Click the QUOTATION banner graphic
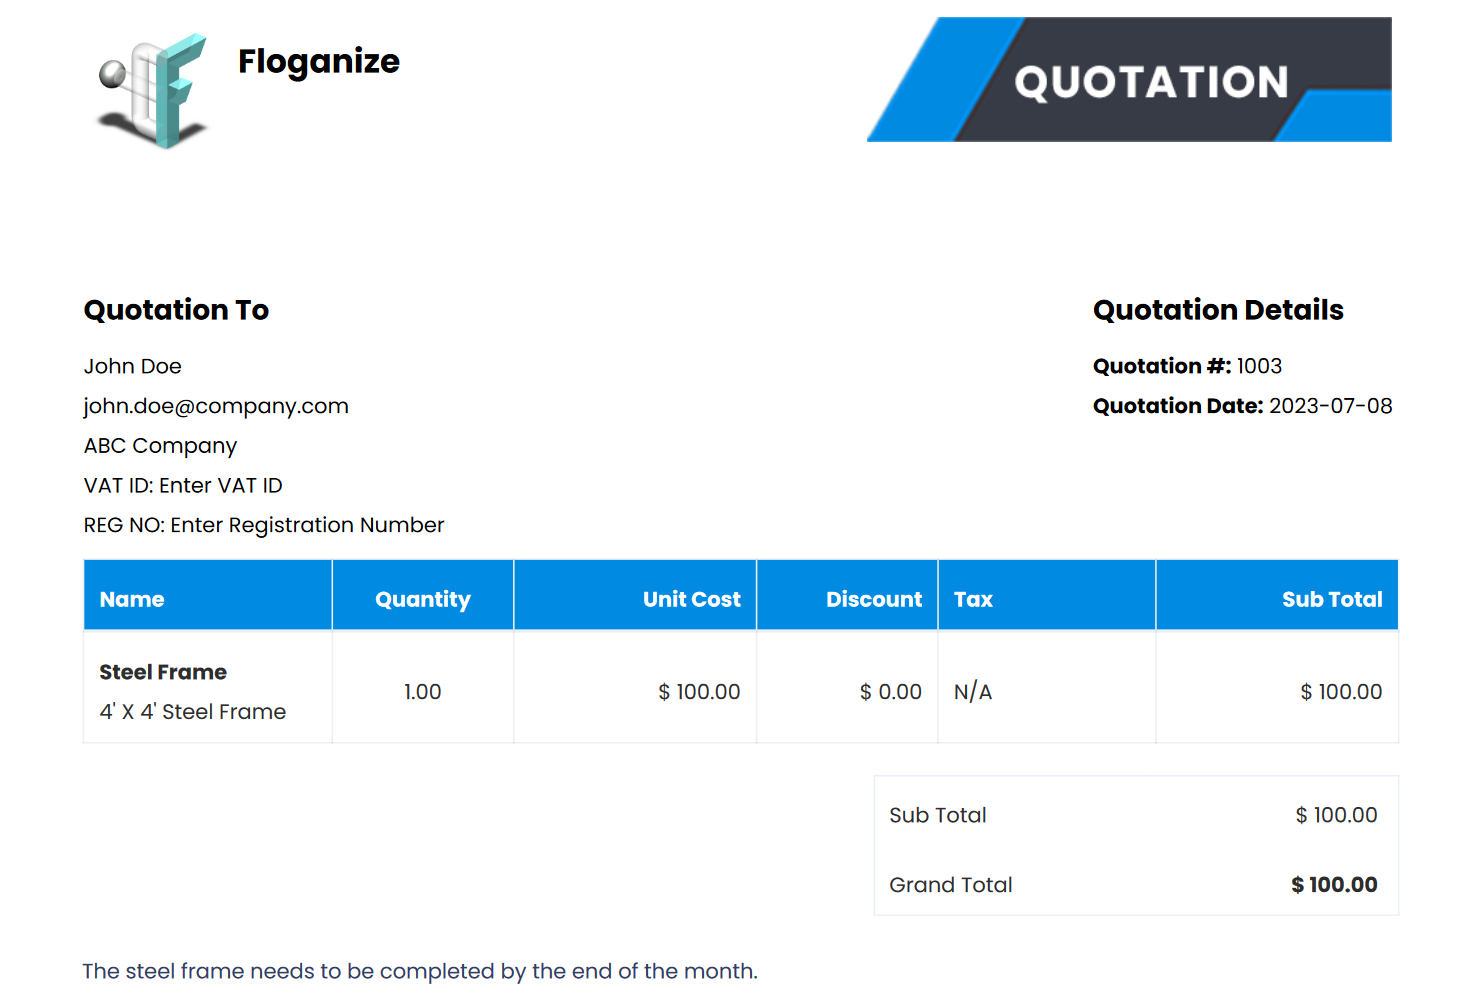 pyautogui.click(x=1130, y=80)
